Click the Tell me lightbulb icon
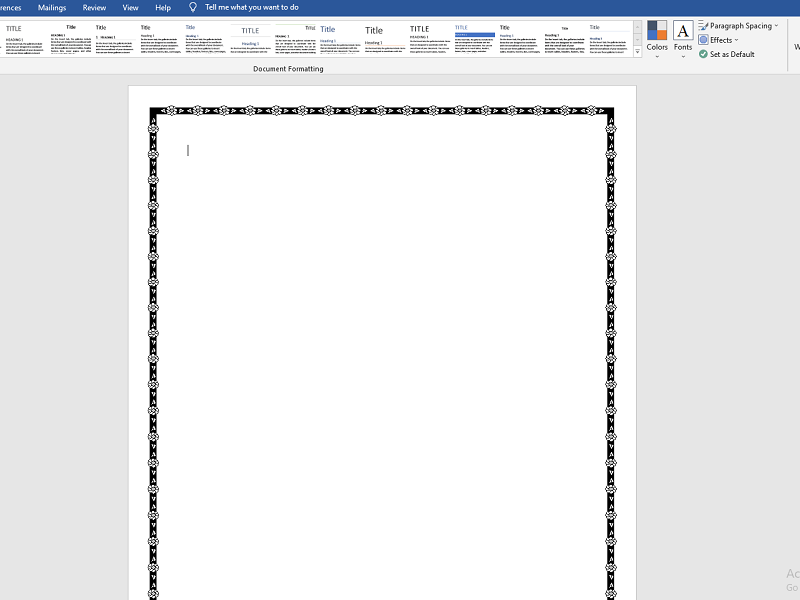 193,7
